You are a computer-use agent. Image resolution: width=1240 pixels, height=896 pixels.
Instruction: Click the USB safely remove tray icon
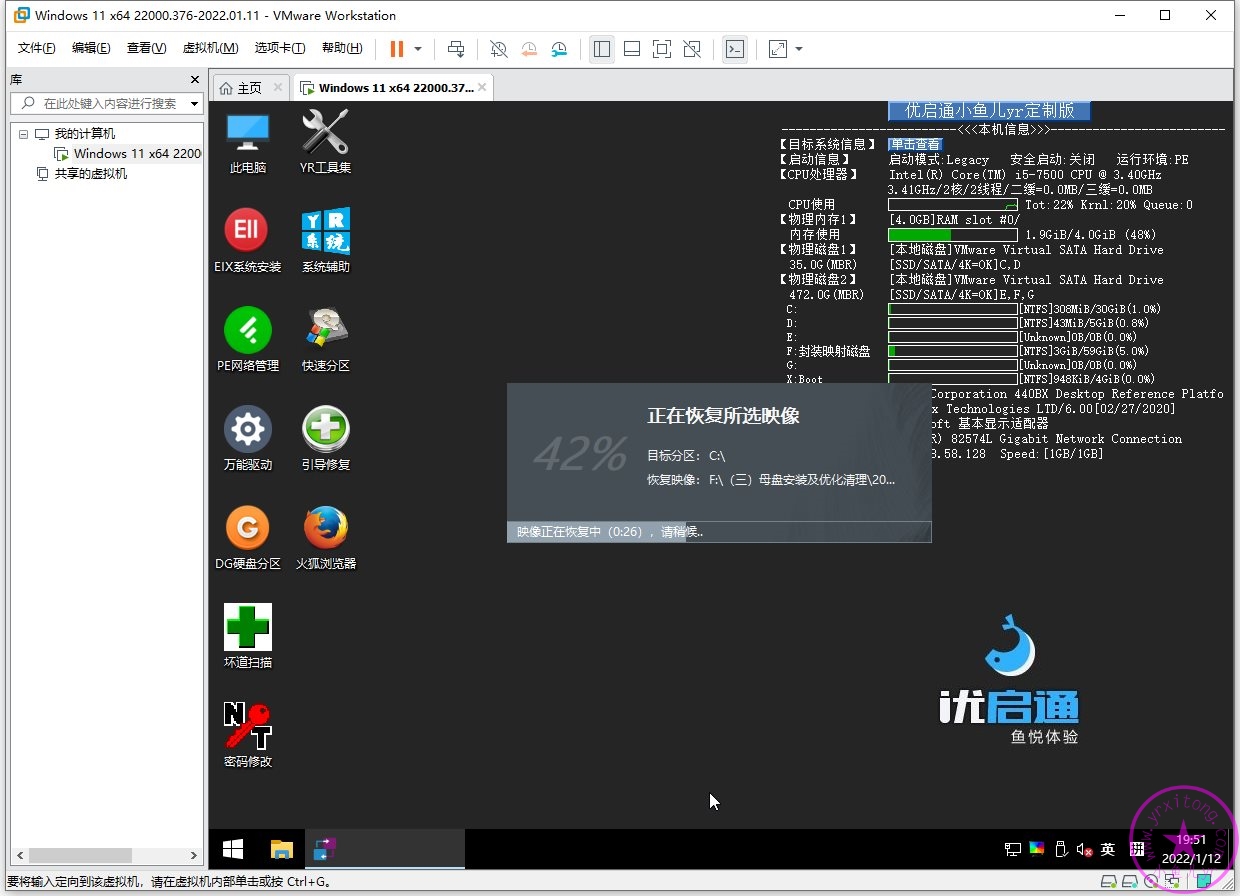click(x=1062, y=849)
